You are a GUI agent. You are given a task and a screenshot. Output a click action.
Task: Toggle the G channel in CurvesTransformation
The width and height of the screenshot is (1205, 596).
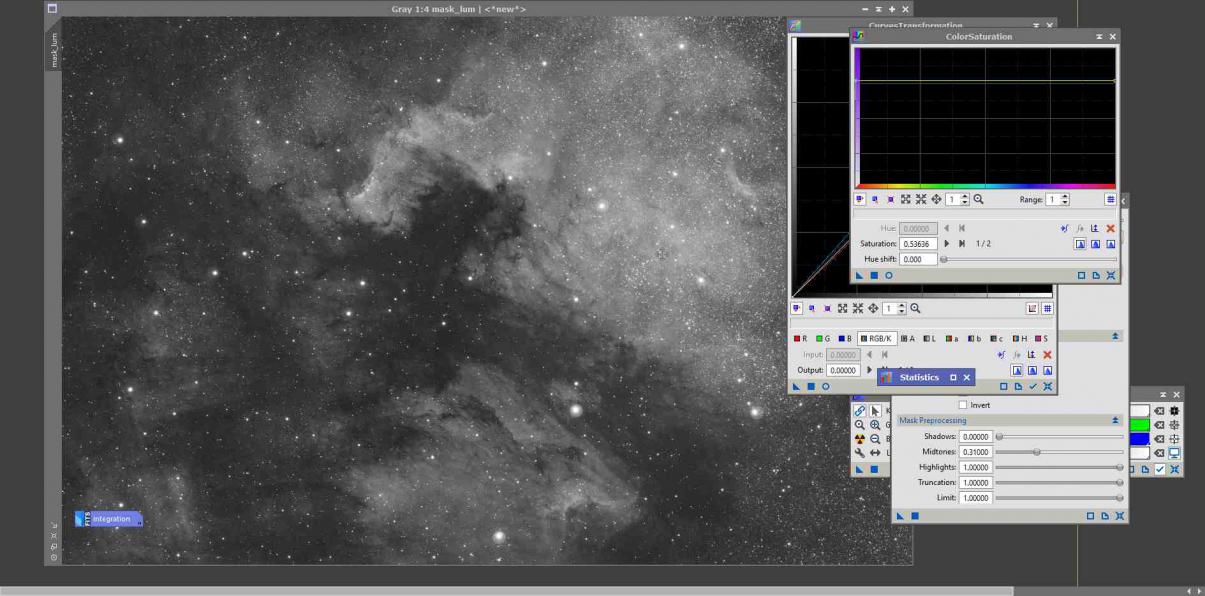tap(823, 339)
